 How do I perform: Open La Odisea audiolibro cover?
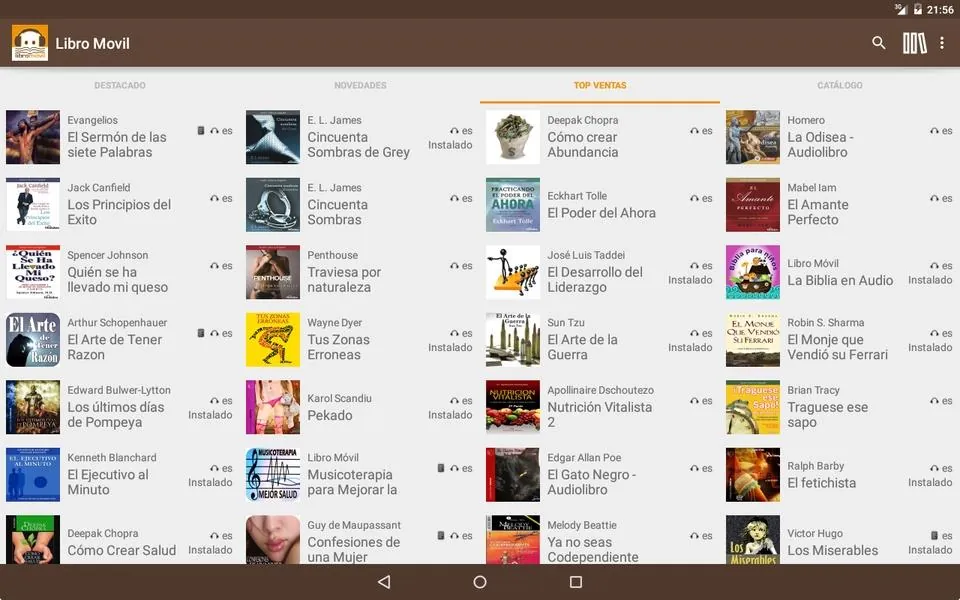click(753, 137)
